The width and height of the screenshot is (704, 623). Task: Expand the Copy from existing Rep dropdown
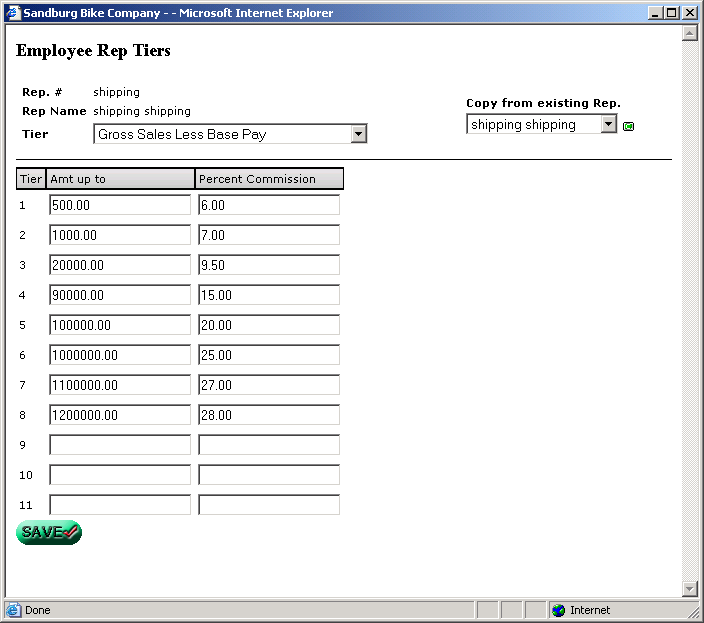point(609,124)
